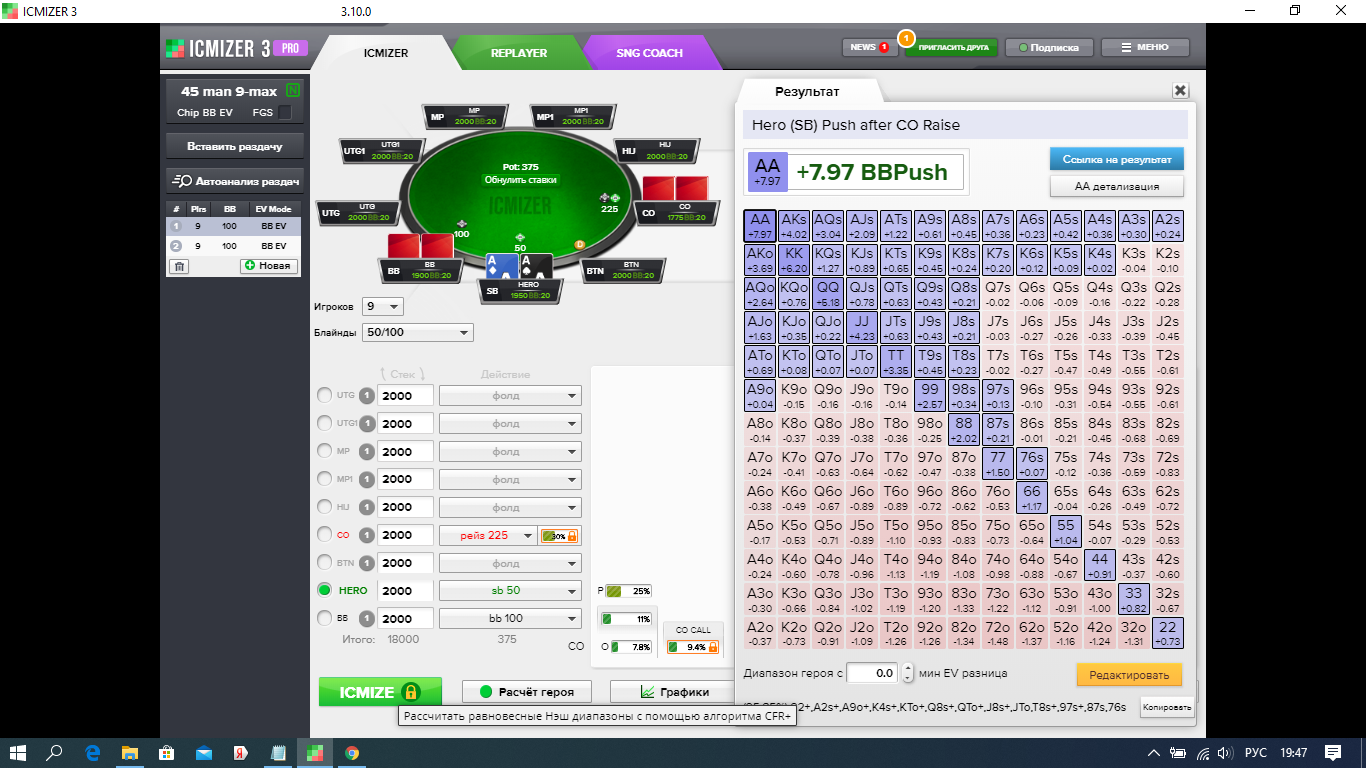Click Расчёт героя button
Screen dimensions: 1366x768
pyautogui.click(x=526, y=692)
